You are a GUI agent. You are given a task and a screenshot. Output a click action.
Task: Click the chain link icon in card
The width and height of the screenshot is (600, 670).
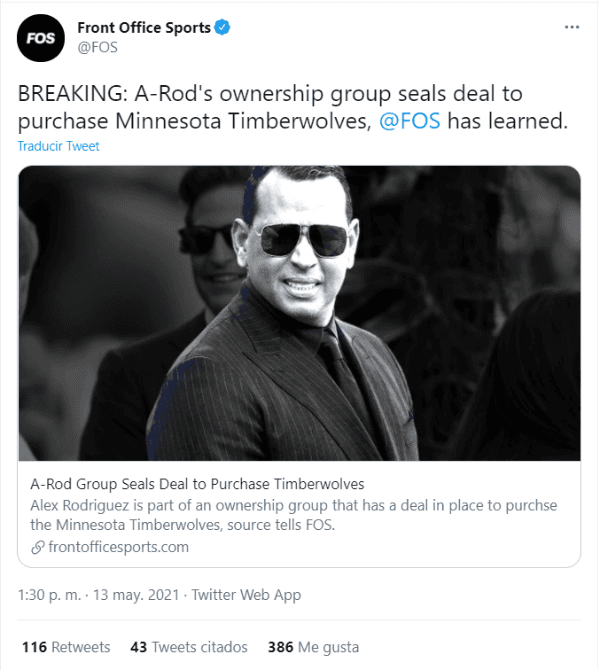(39, 547)
